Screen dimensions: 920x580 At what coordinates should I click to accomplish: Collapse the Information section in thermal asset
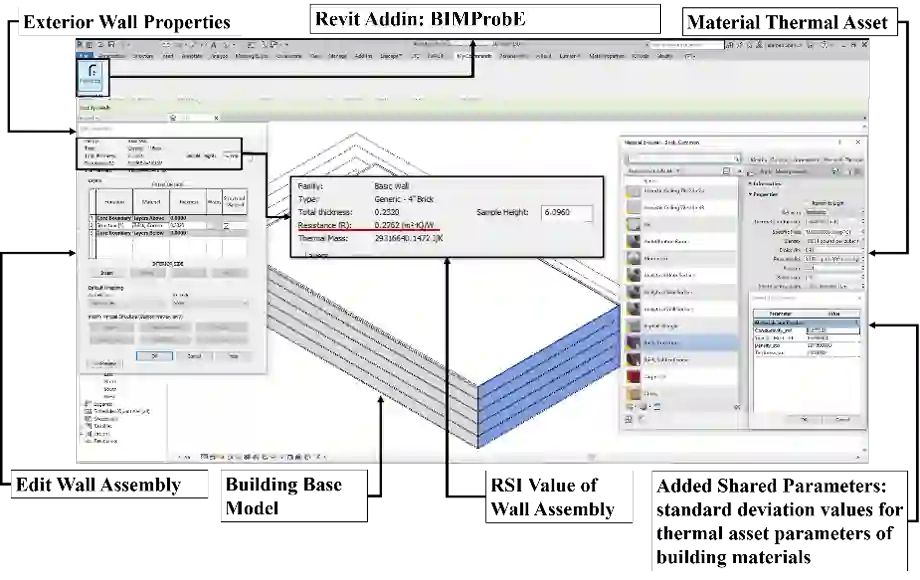click(x=750, y=184)
